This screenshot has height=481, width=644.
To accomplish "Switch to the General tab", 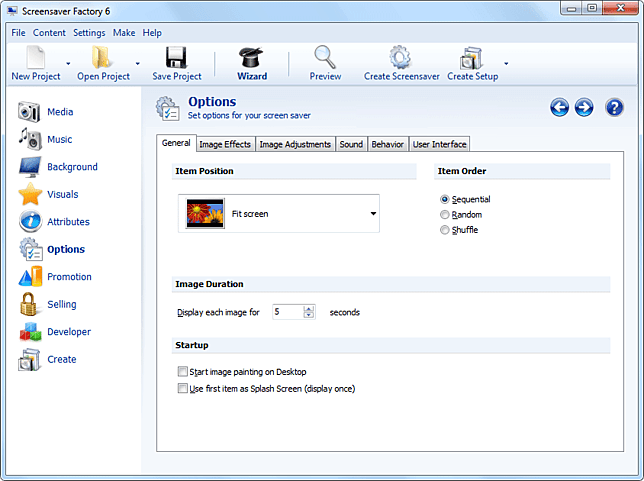I will click(176, 143).
